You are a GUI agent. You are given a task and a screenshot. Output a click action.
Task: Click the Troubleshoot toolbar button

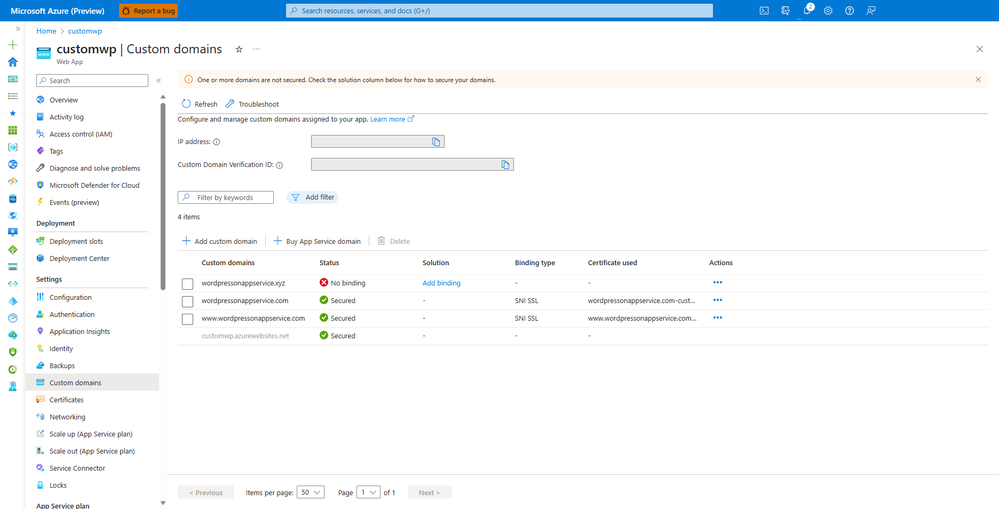pyautogui.click(x=252, y=104)
